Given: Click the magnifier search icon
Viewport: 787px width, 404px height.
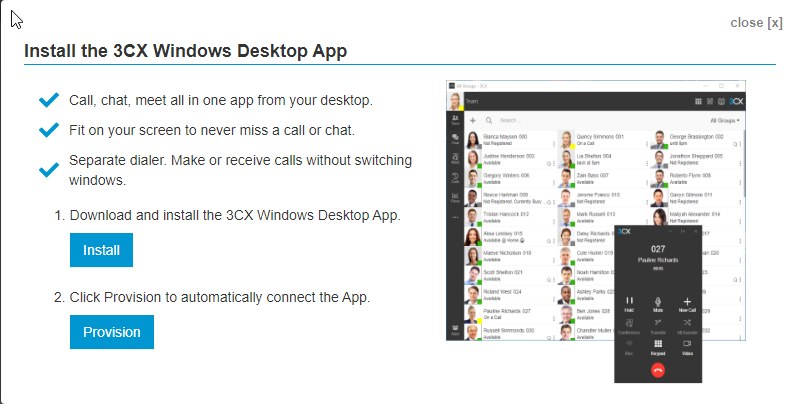Looking at the screenshot, I should point(488,120).
